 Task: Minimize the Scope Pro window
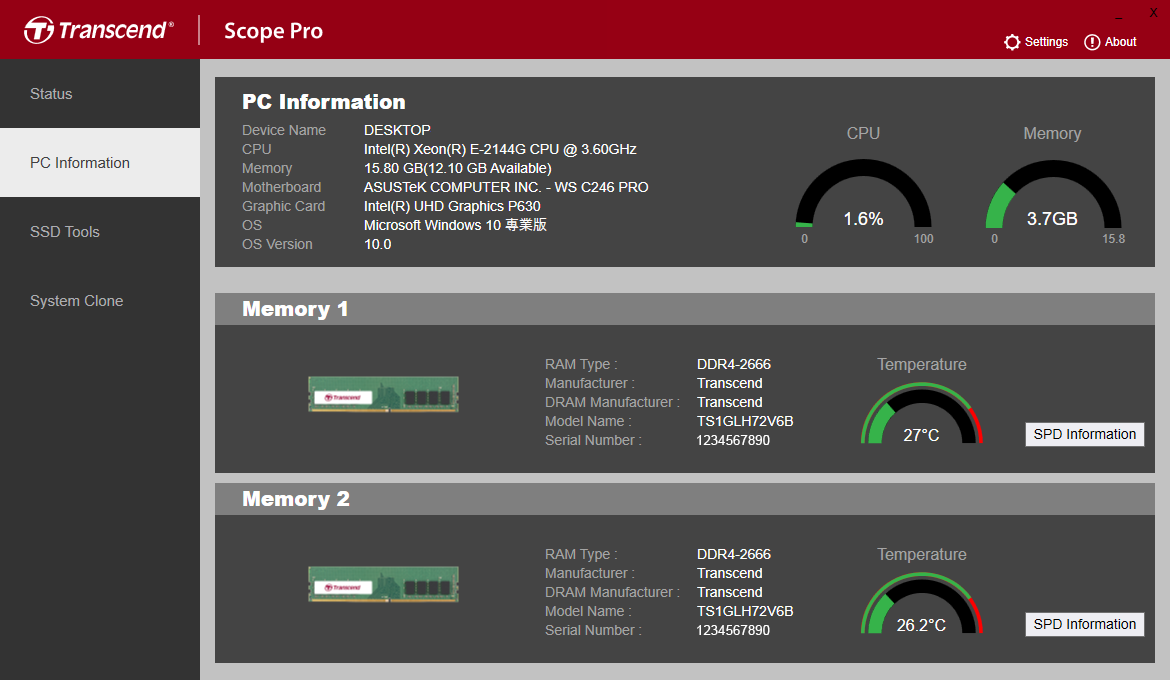(x=1119, y=17)
